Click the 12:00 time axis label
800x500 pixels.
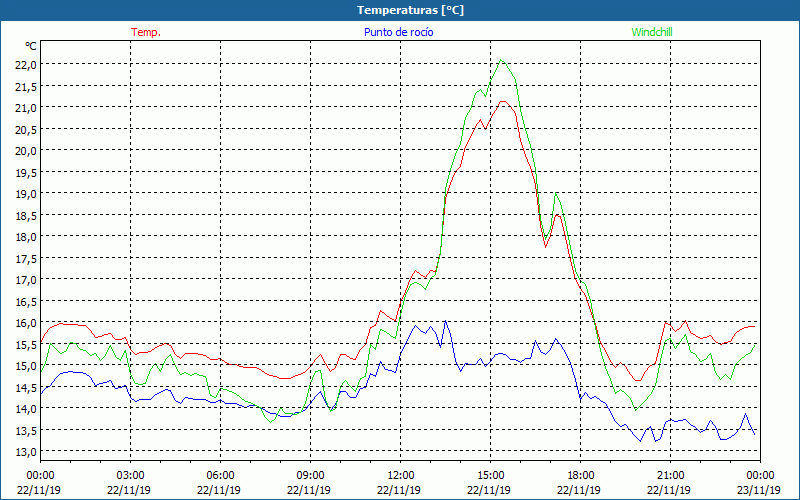coord(401,476)
